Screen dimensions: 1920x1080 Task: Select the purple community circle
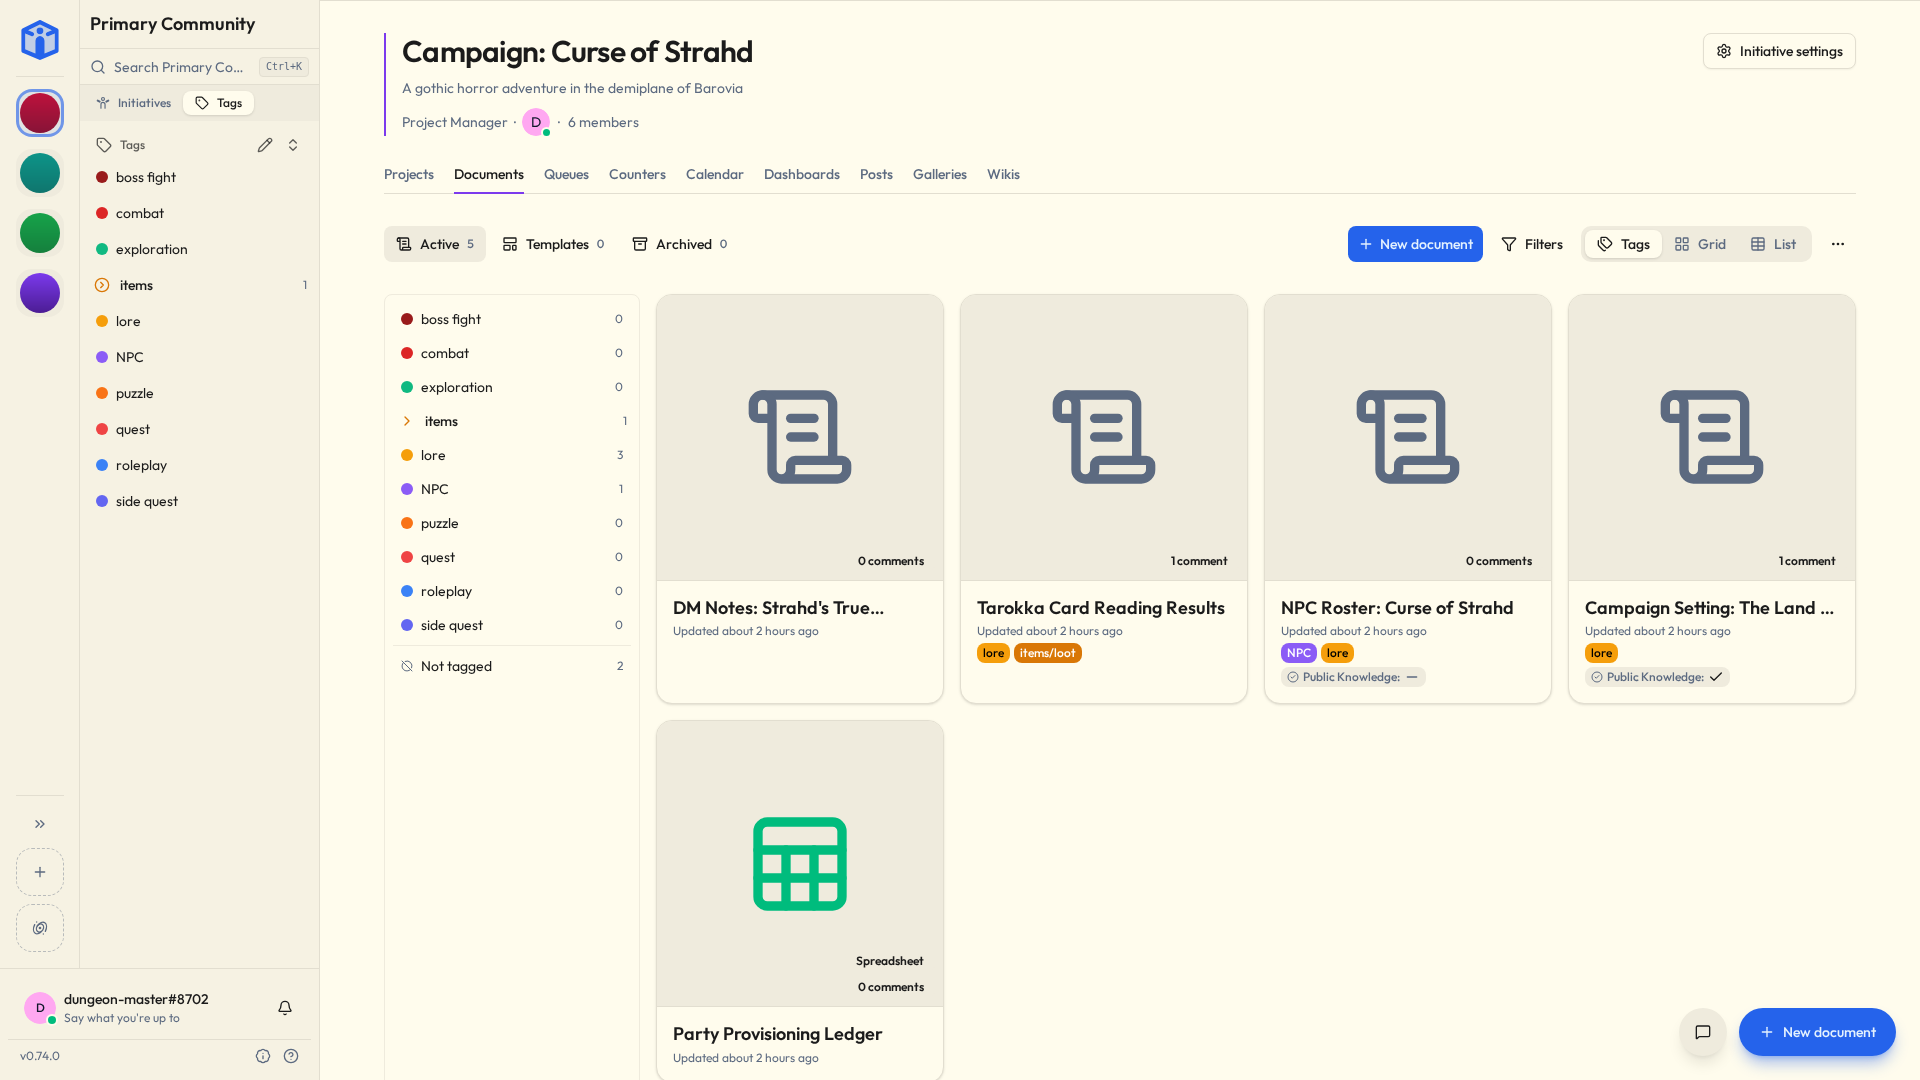click(x=40, y=293)
